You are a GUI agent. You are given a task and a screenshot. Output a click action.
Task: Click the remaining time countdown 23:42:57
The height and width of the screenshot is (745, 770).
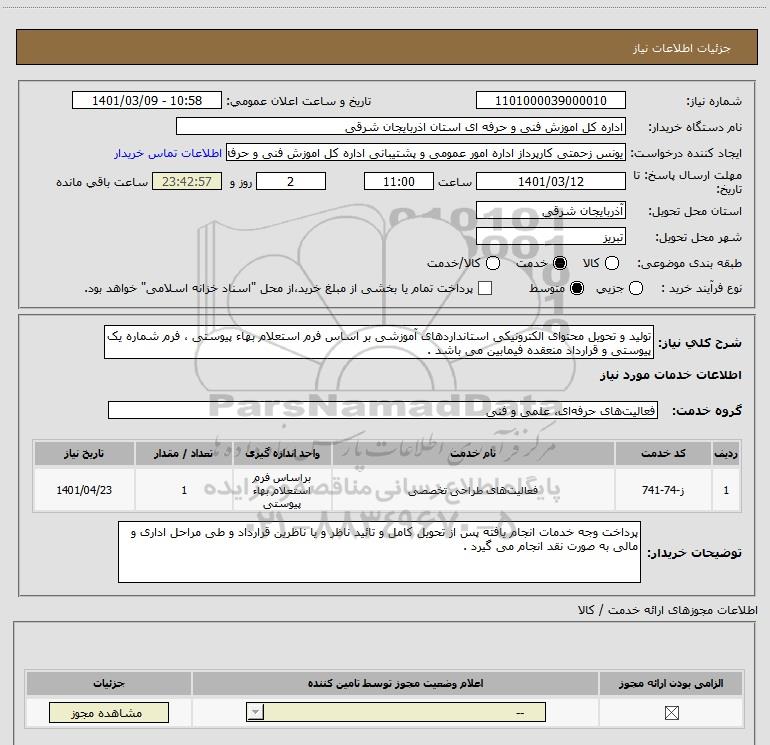[187, 181]
